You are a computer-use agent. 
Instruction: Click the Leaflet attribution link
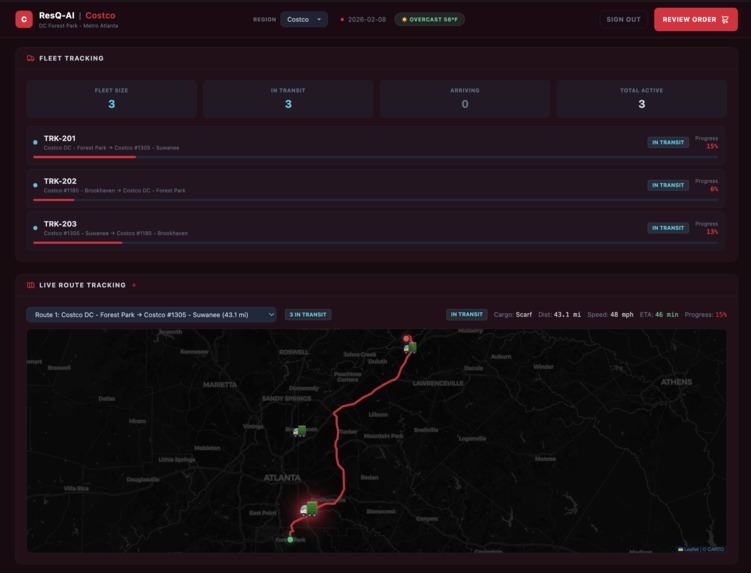(688, 549)
